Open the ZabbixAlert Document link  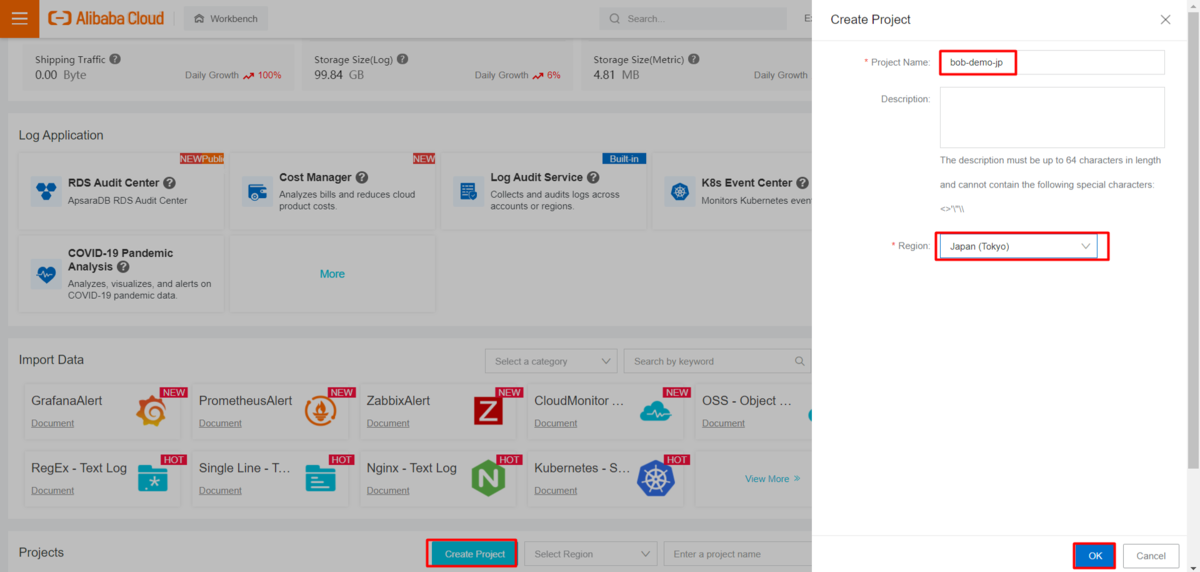[388, 423]
